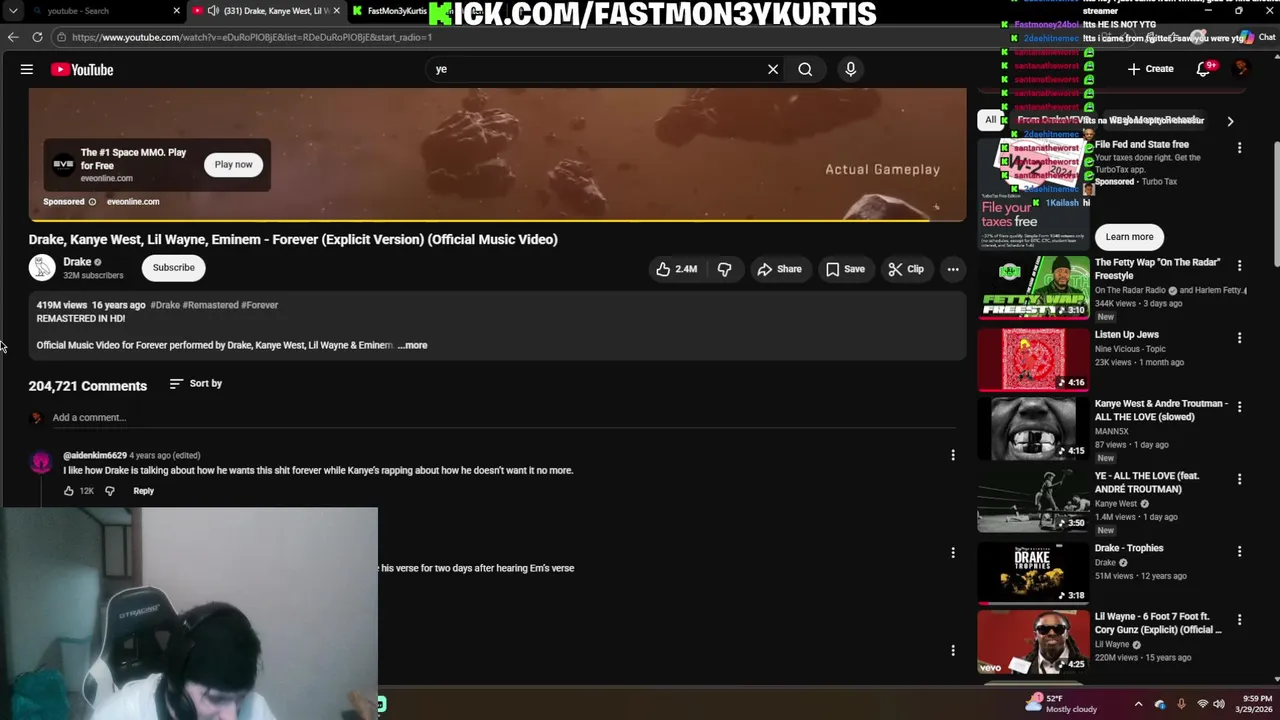Open options for Listen Up Jews video

click(x=1239, y=338)
